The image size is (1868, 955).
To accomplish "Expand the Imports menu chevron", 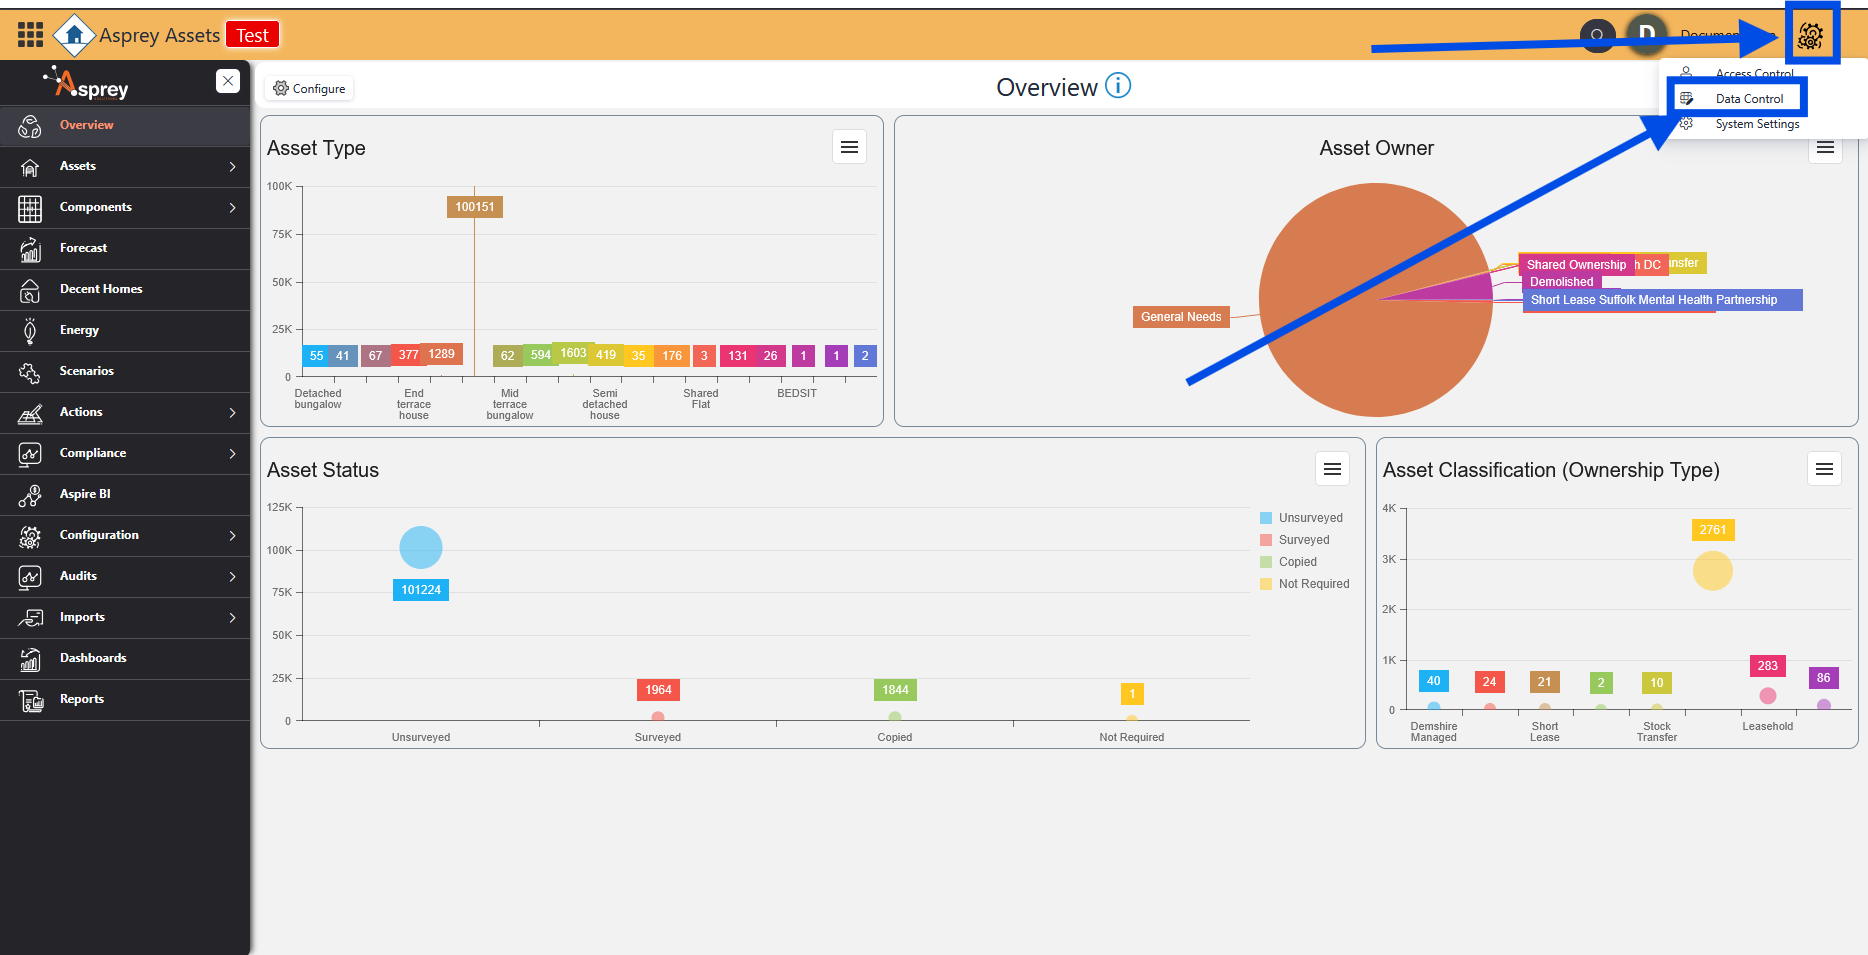I will pyautogui.click(x=232, y=618).
